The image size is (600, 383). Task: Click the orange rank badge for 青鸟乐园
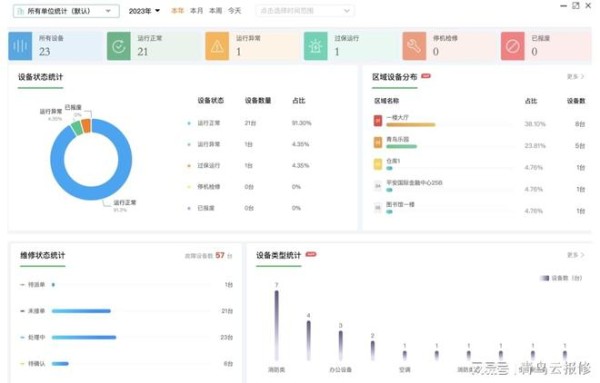click(x=378, y=142)
